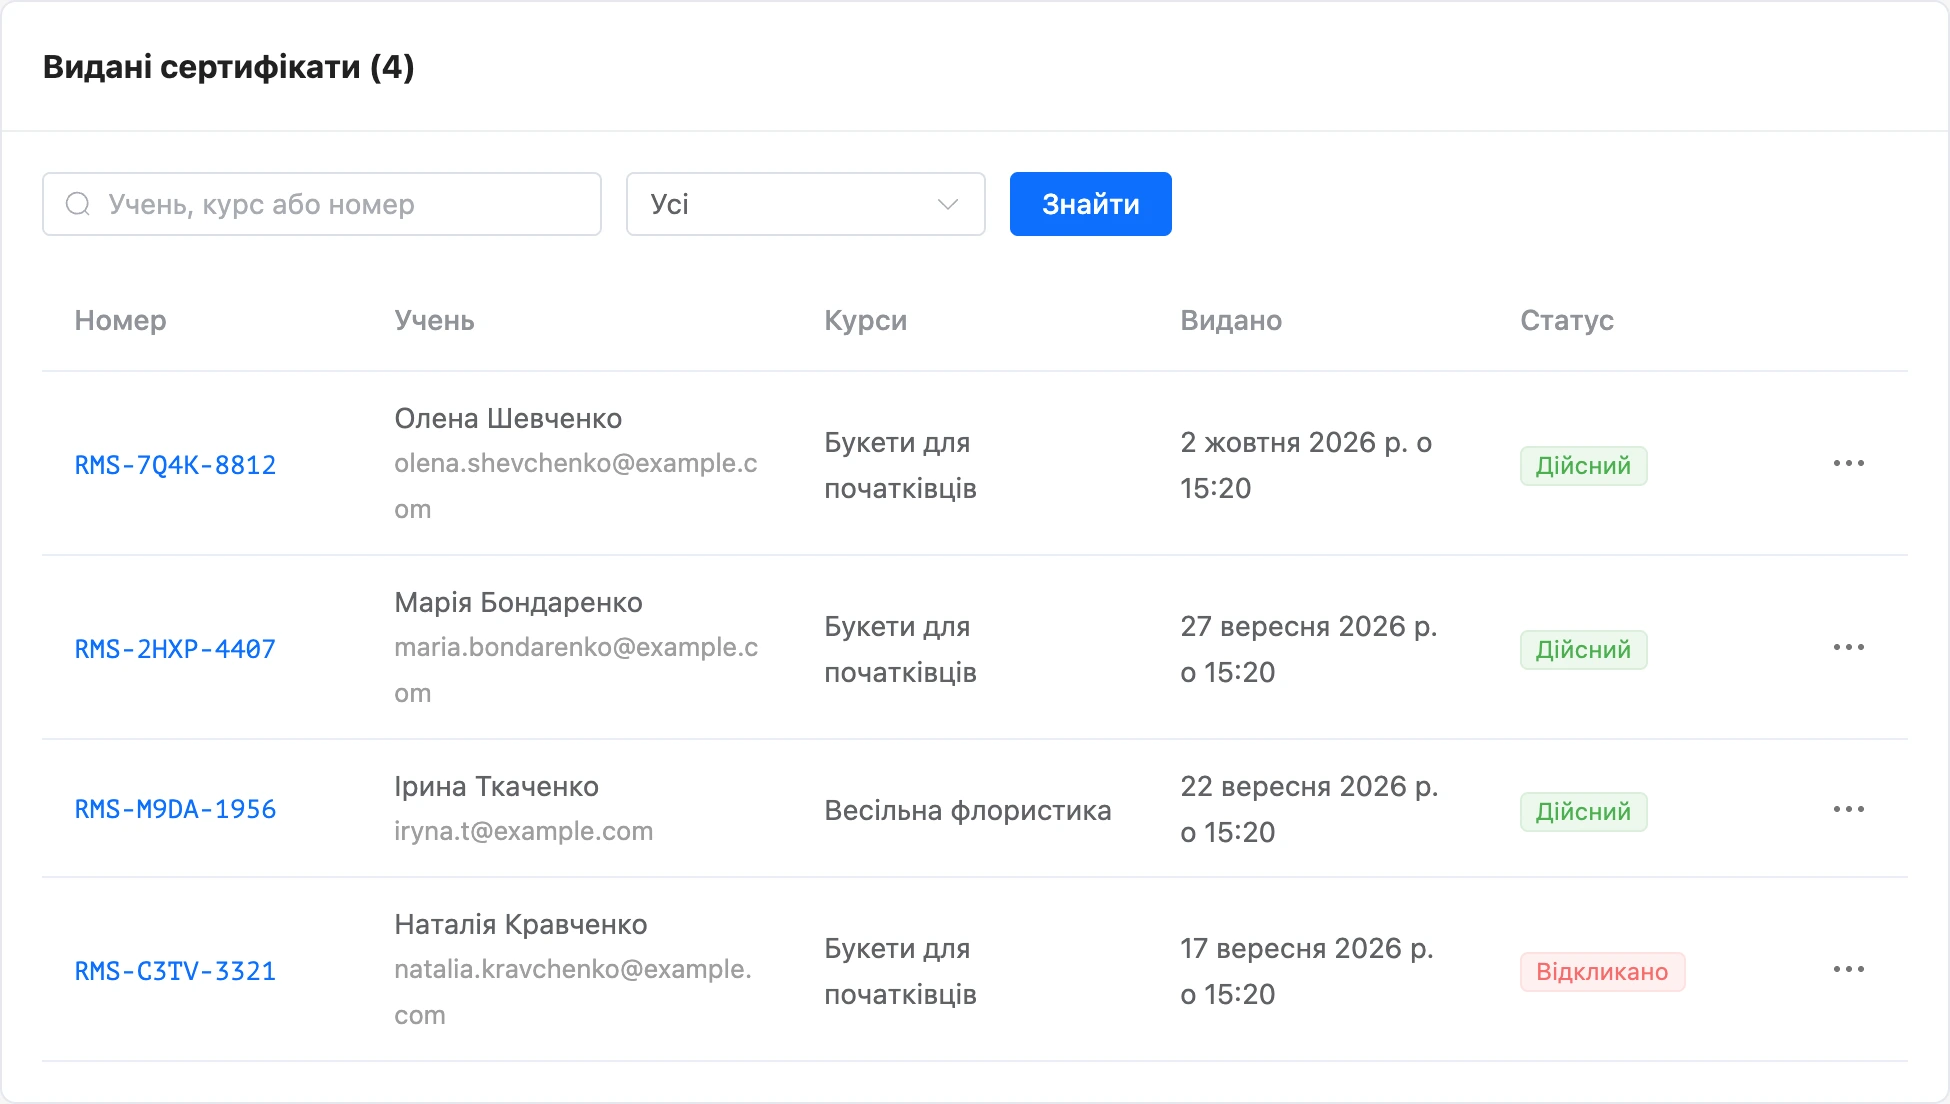Expand the Усі status filter dropdown
This screenshot has height=1104, width=1950.
(805, 204)
